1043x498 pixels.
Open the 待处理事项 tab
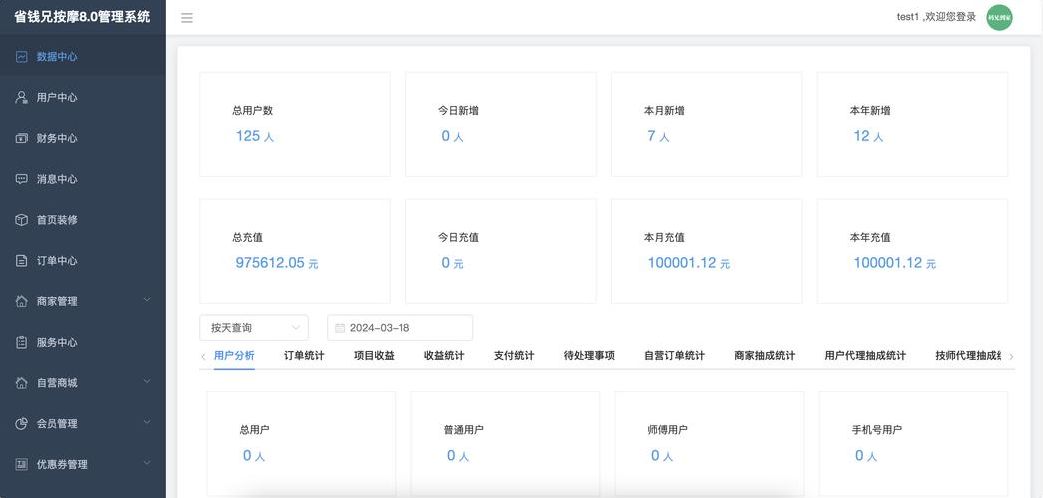[589, 355]
